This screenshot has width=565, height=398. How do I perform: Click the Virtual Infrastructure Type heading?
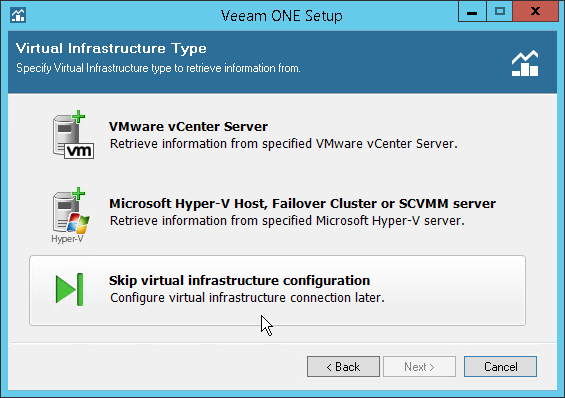pos(111,48)
